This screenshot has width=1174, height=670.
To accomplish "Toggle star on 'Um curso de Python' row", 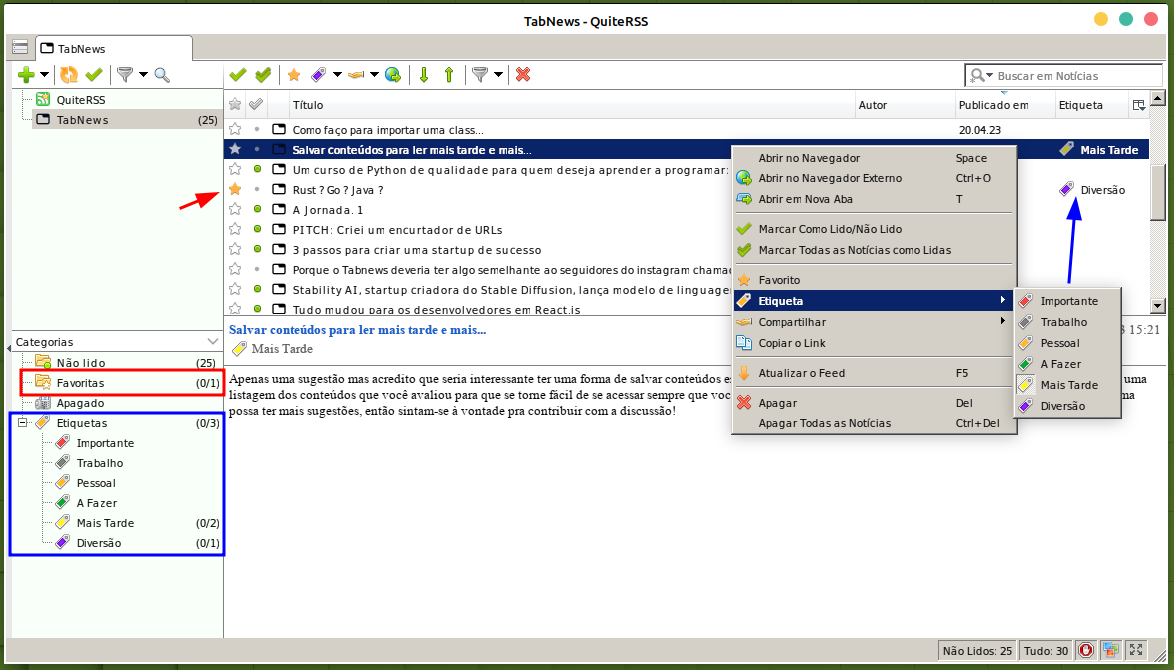I will click(235, 169).
